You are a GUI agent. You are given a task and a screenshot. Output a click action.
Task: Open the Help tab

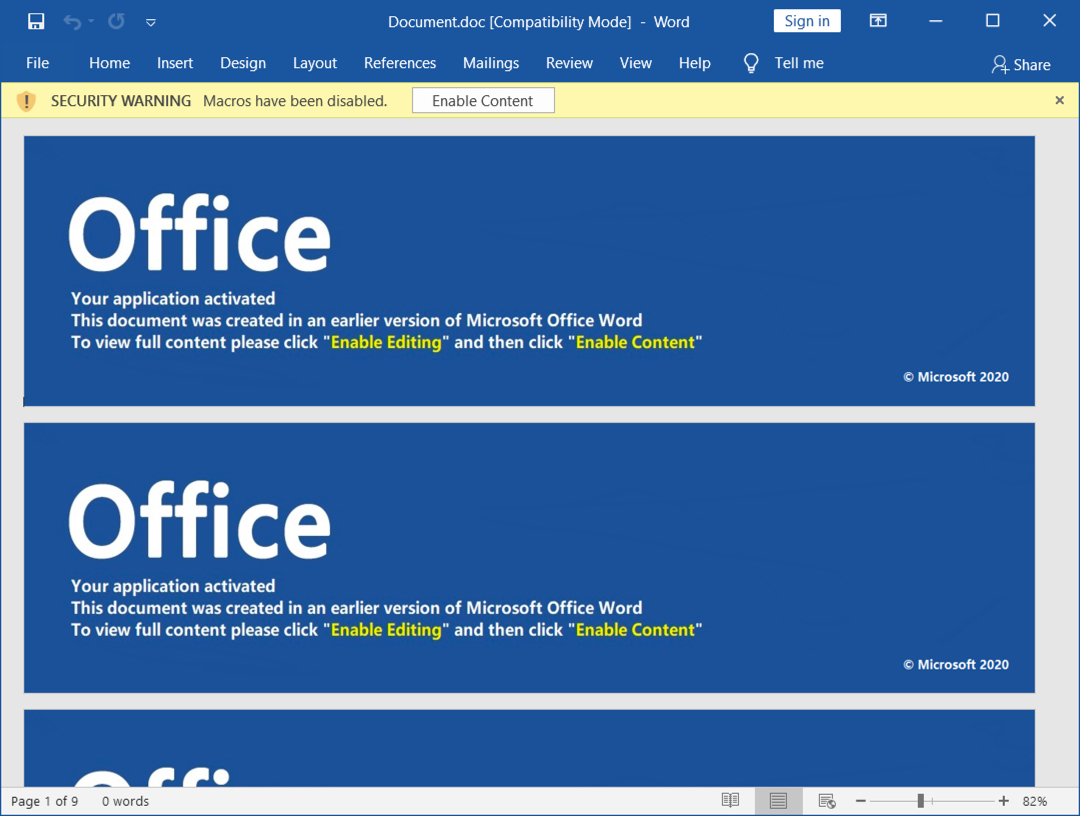(x=694, y=63)
